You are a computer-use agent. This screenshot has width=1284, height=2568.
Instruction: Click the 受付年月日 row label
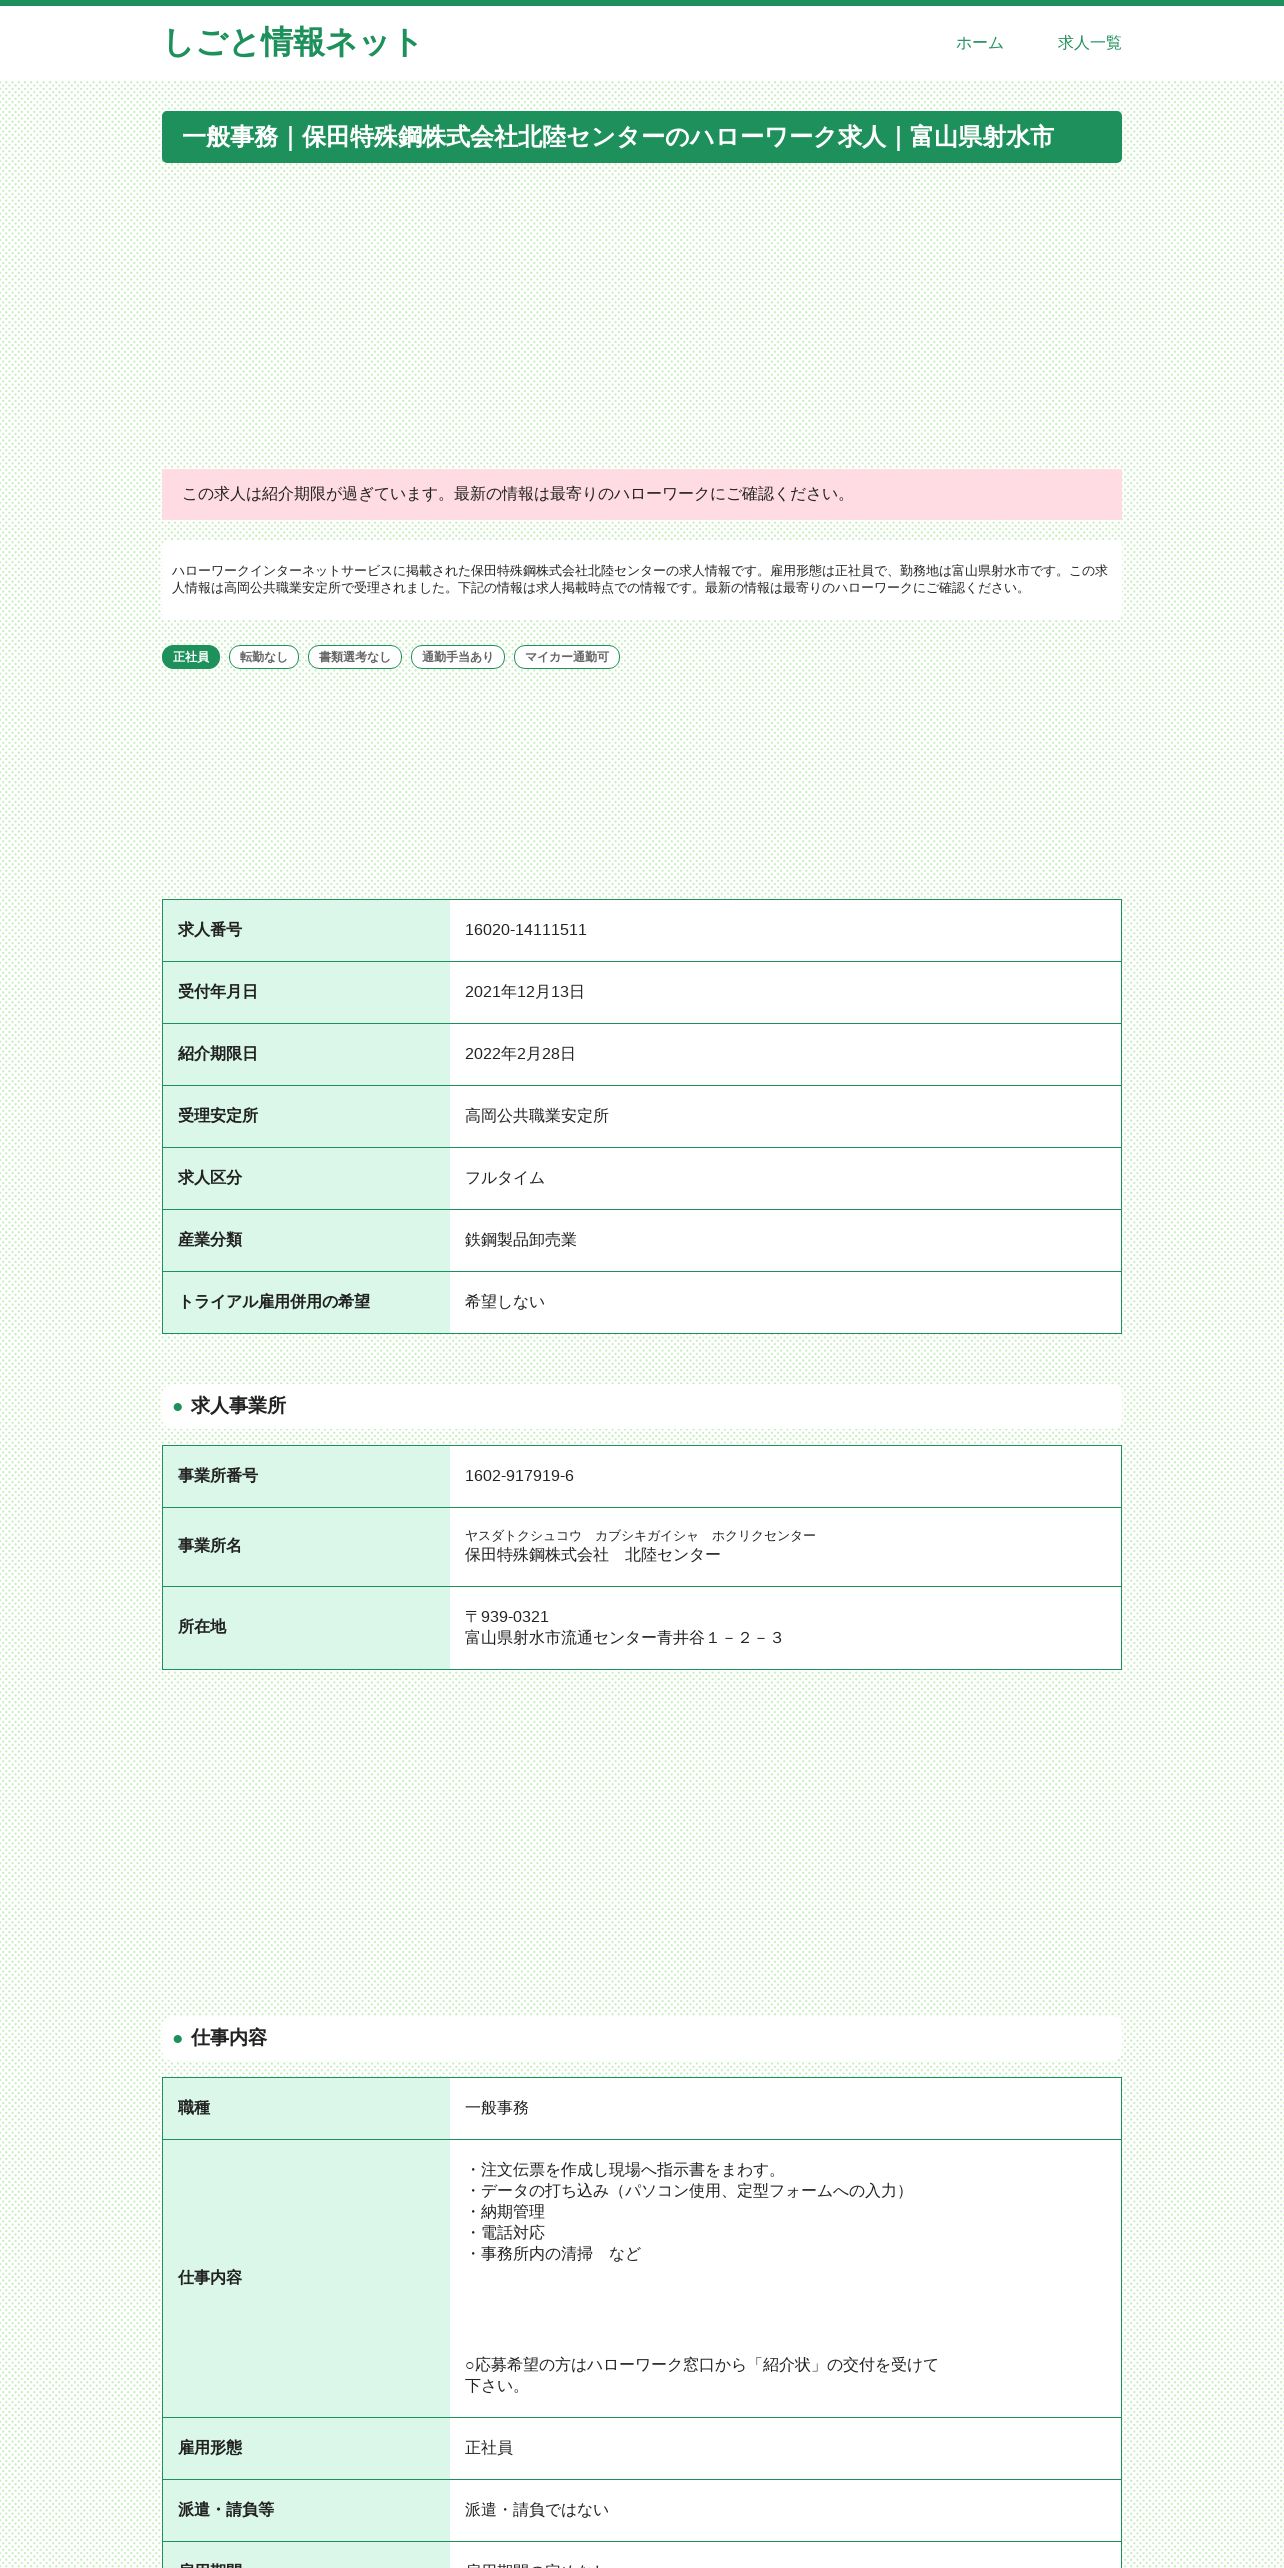pos(218,992)
